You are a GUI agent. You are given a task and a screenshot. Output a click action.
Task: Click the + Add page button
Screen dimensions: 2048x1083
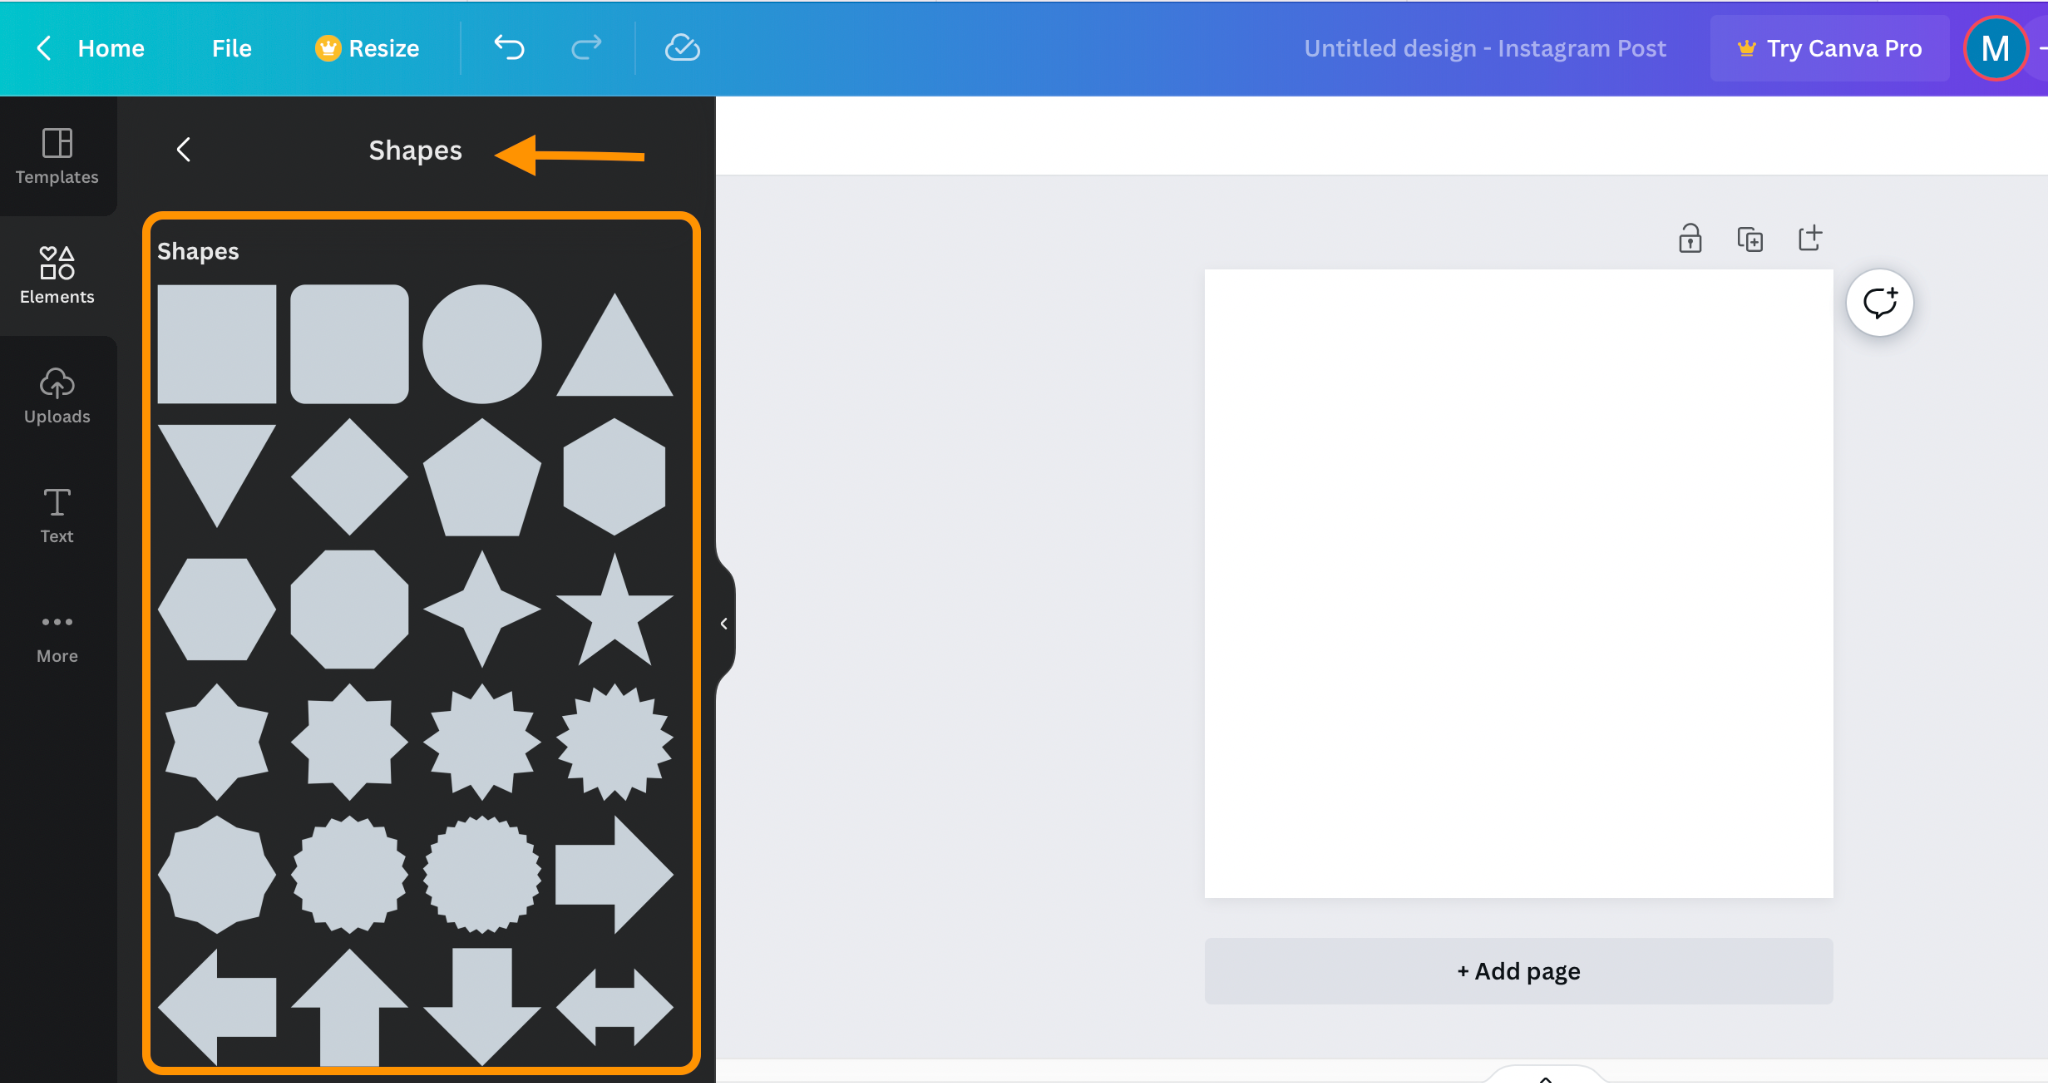tap(1518, 970)
